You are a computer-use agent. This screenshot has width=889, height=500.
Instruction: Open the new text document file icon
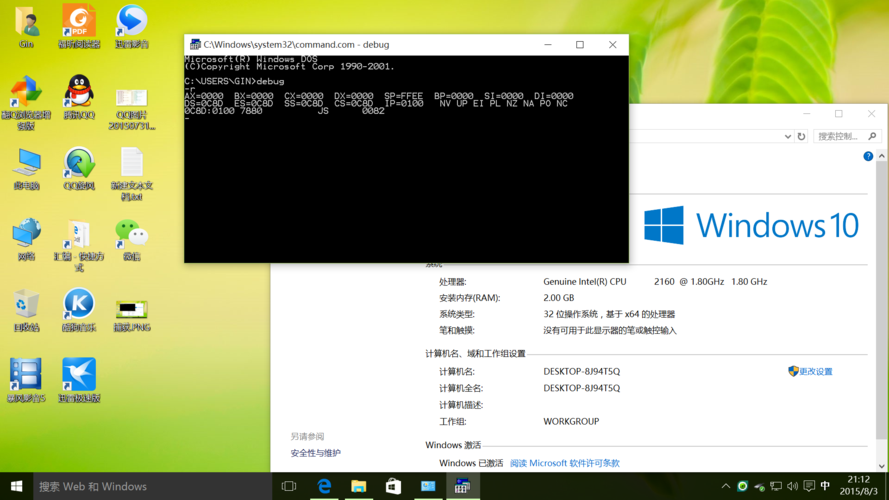point(132,174)
